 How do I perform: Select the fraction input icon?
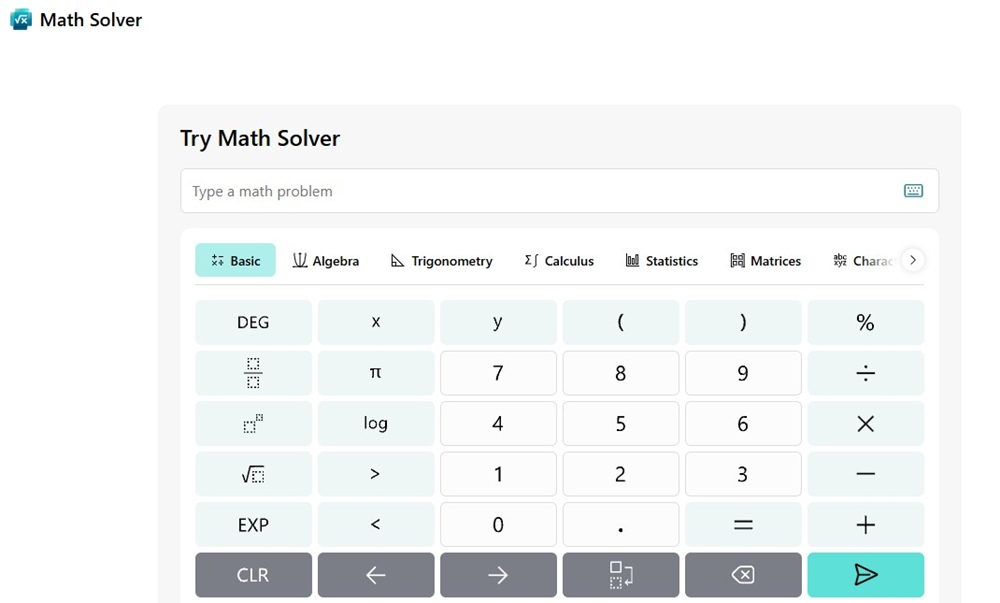coord(253,372)
